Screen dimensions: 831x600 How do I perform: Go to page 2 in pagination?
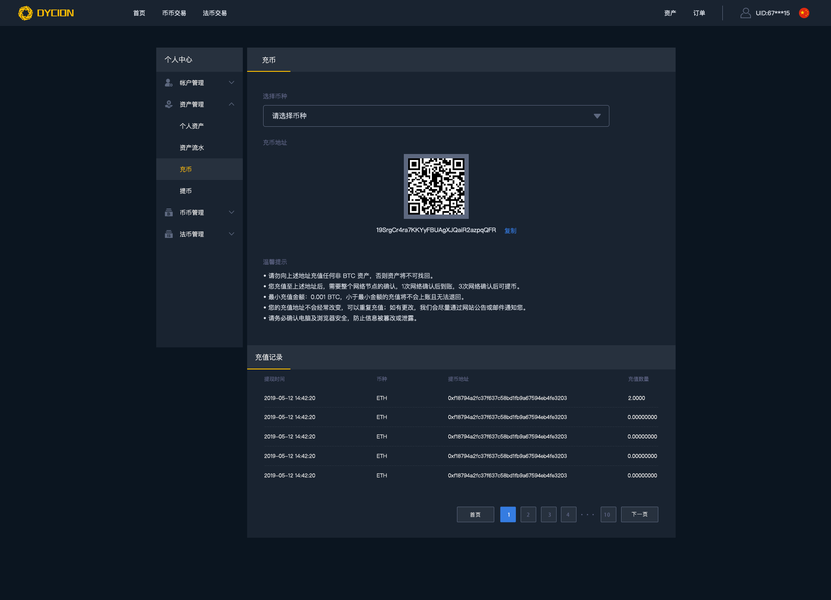tap(528, 515)
